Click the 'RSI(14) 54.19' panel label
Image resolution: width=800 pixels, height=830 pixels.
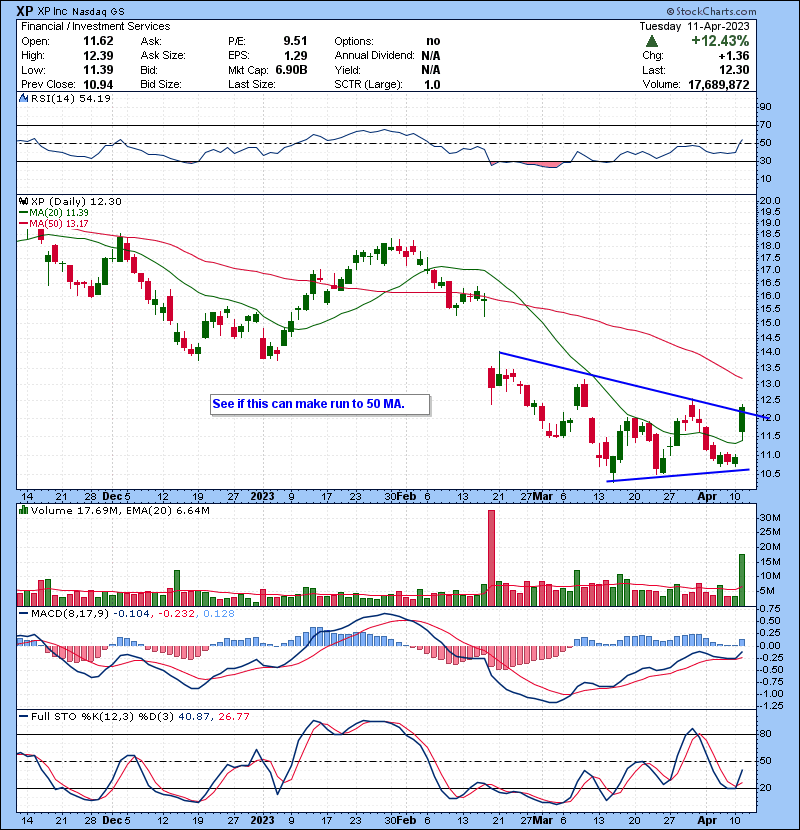(70, 98)
